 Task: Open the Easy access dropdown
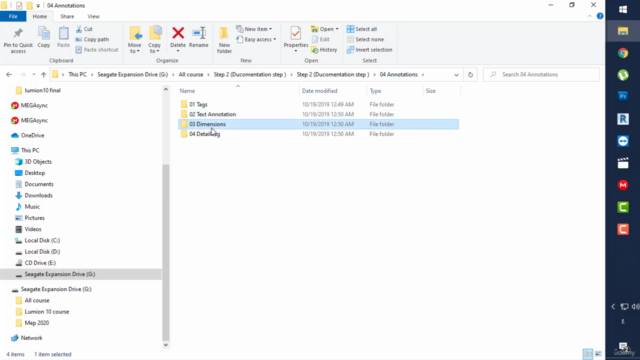(256, 40)
